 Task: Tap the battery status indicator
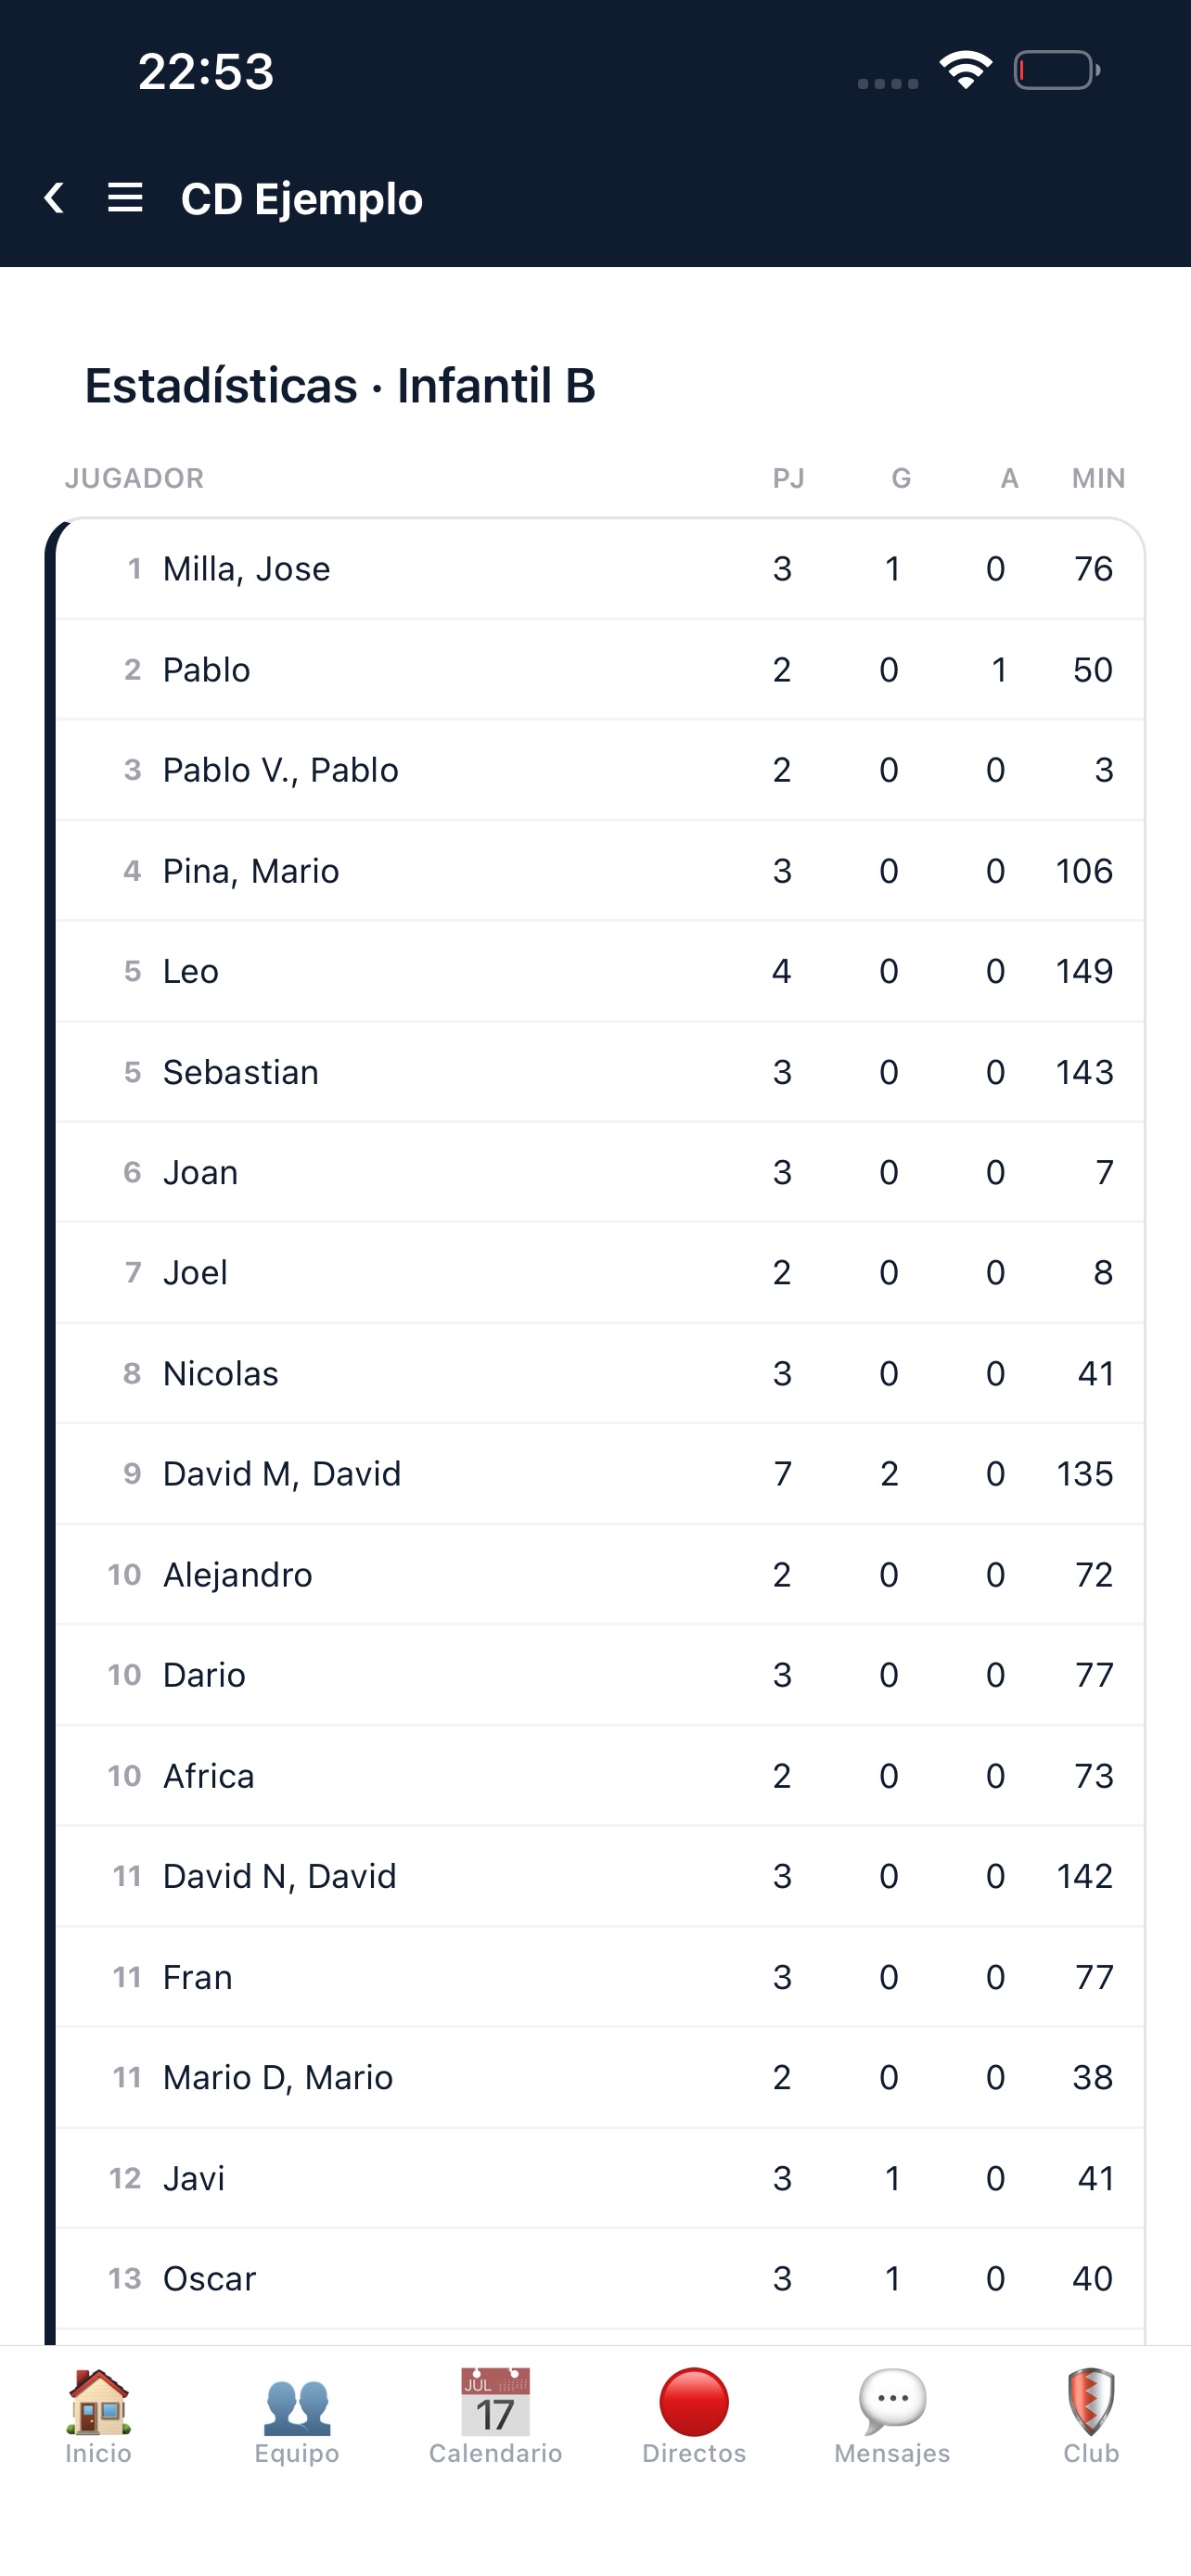1057,70
